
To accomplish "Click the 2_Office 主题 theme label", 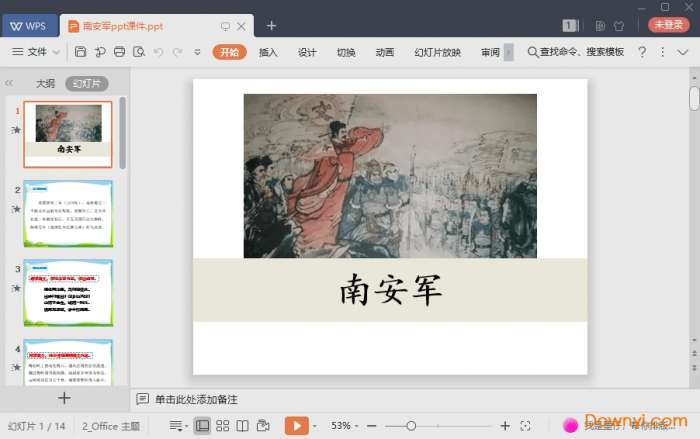I will point(111,426).
